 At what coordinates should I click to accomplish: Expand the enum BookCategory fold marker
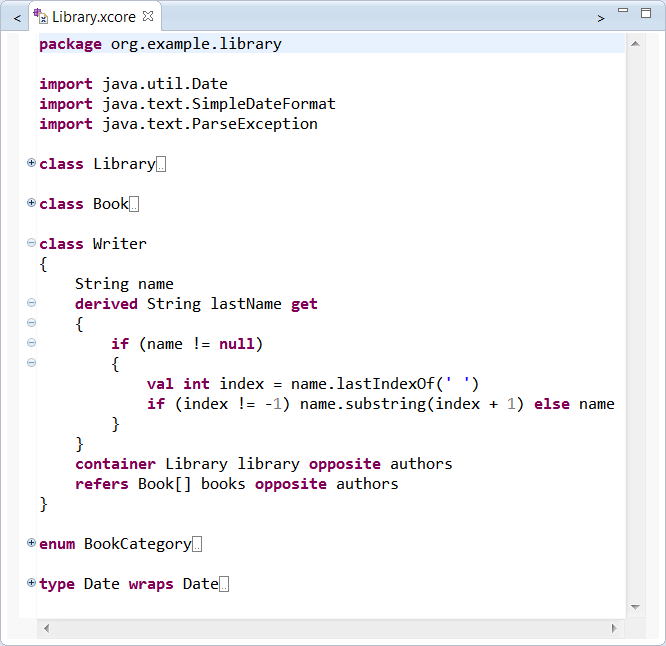31,543
